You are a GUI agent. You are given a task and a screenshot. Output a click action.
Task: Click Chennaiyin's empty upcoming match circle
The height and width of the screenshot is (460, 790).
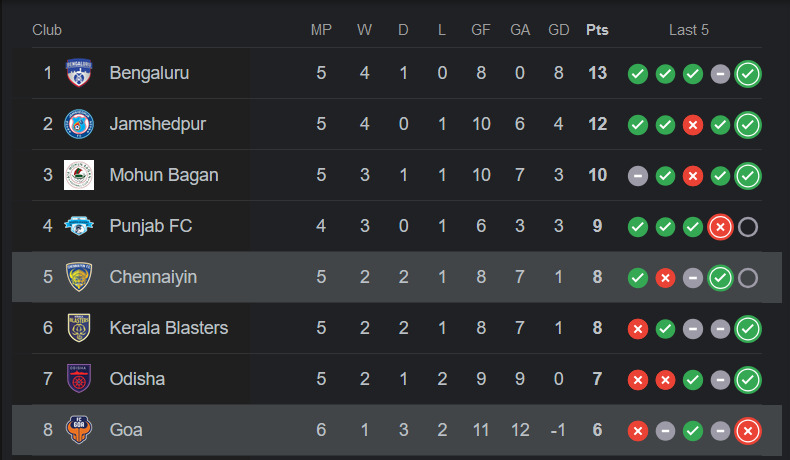point(747,278)
